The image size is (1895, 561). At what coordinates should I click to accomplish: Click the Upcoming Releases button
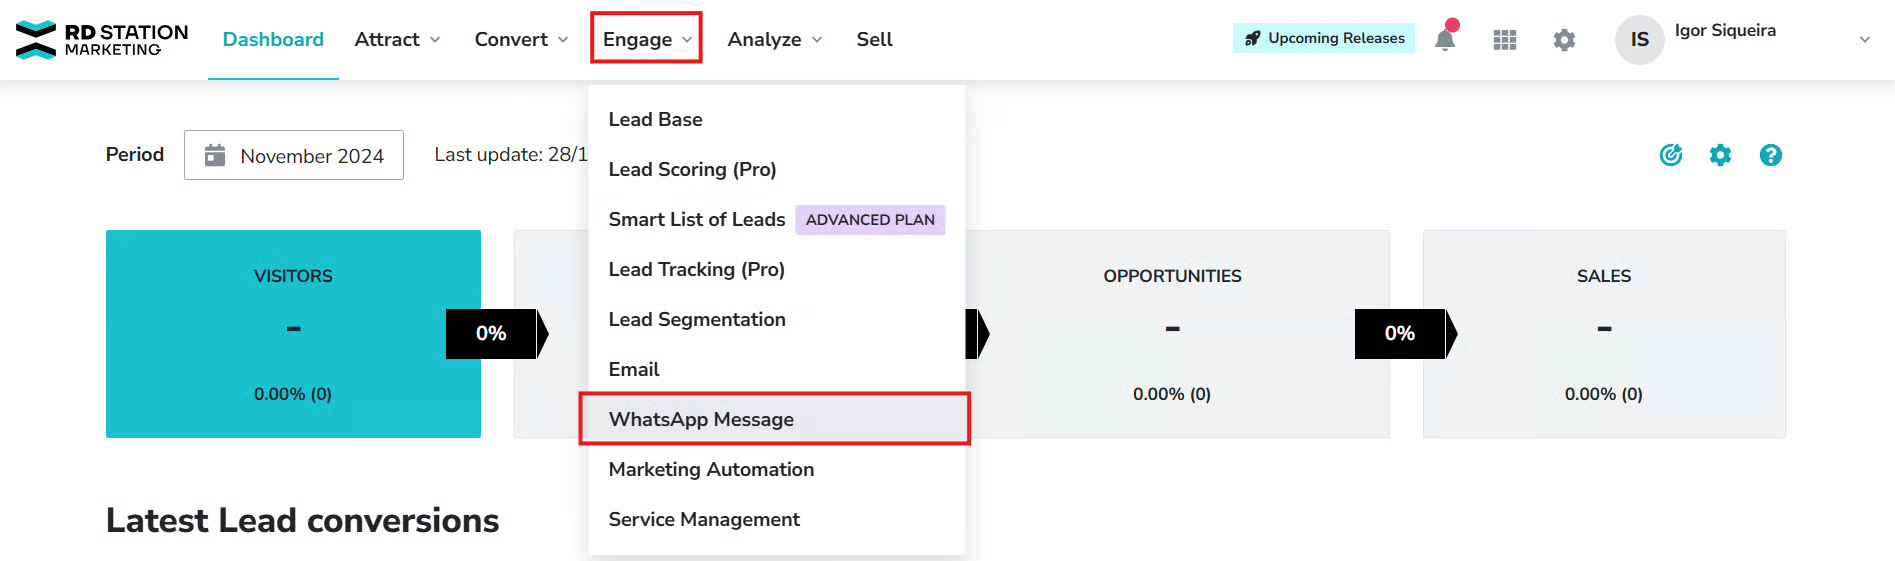coord(1323,38)
